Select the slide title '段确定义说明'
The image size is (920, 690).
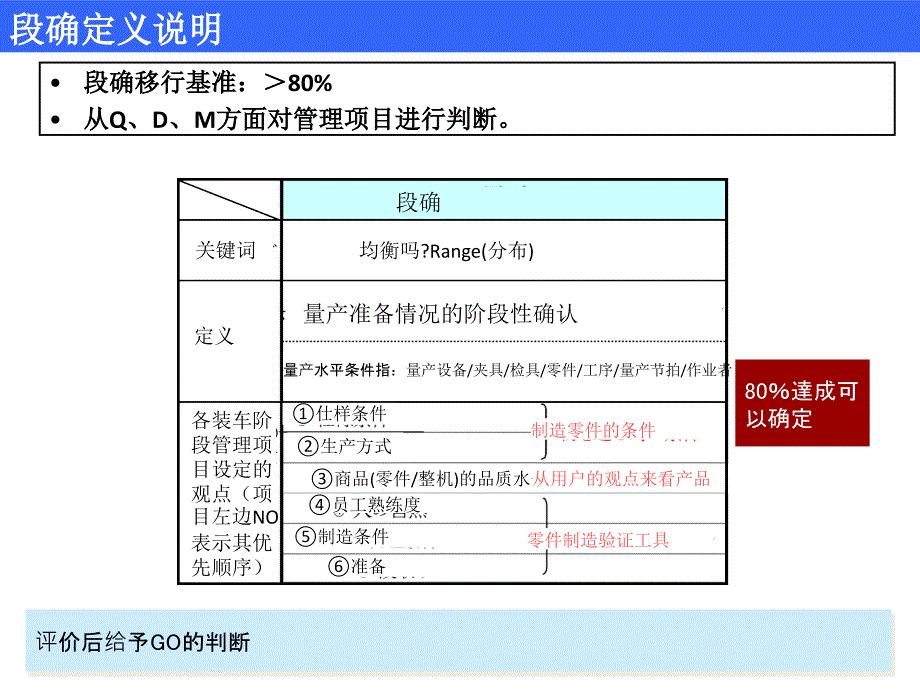(x=116, y=28)
